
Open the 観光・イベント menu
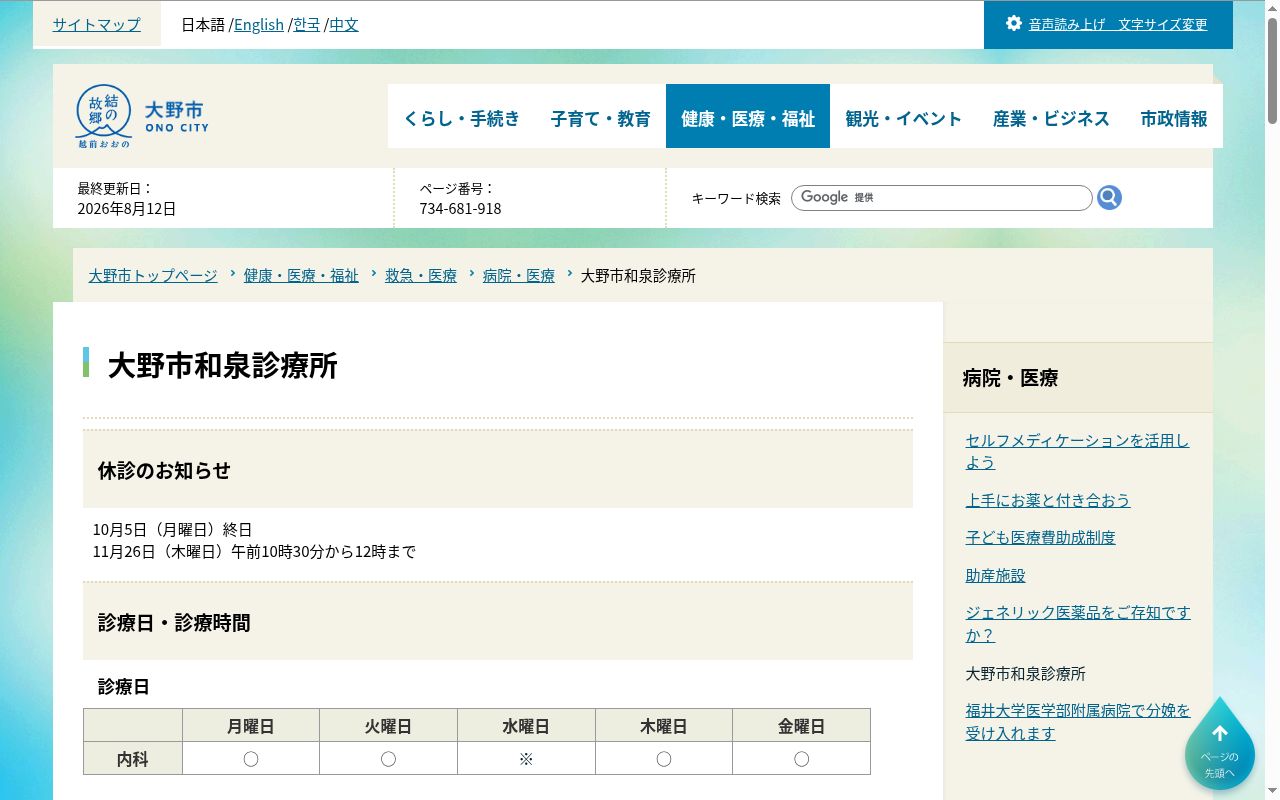(x=904, y=118)
